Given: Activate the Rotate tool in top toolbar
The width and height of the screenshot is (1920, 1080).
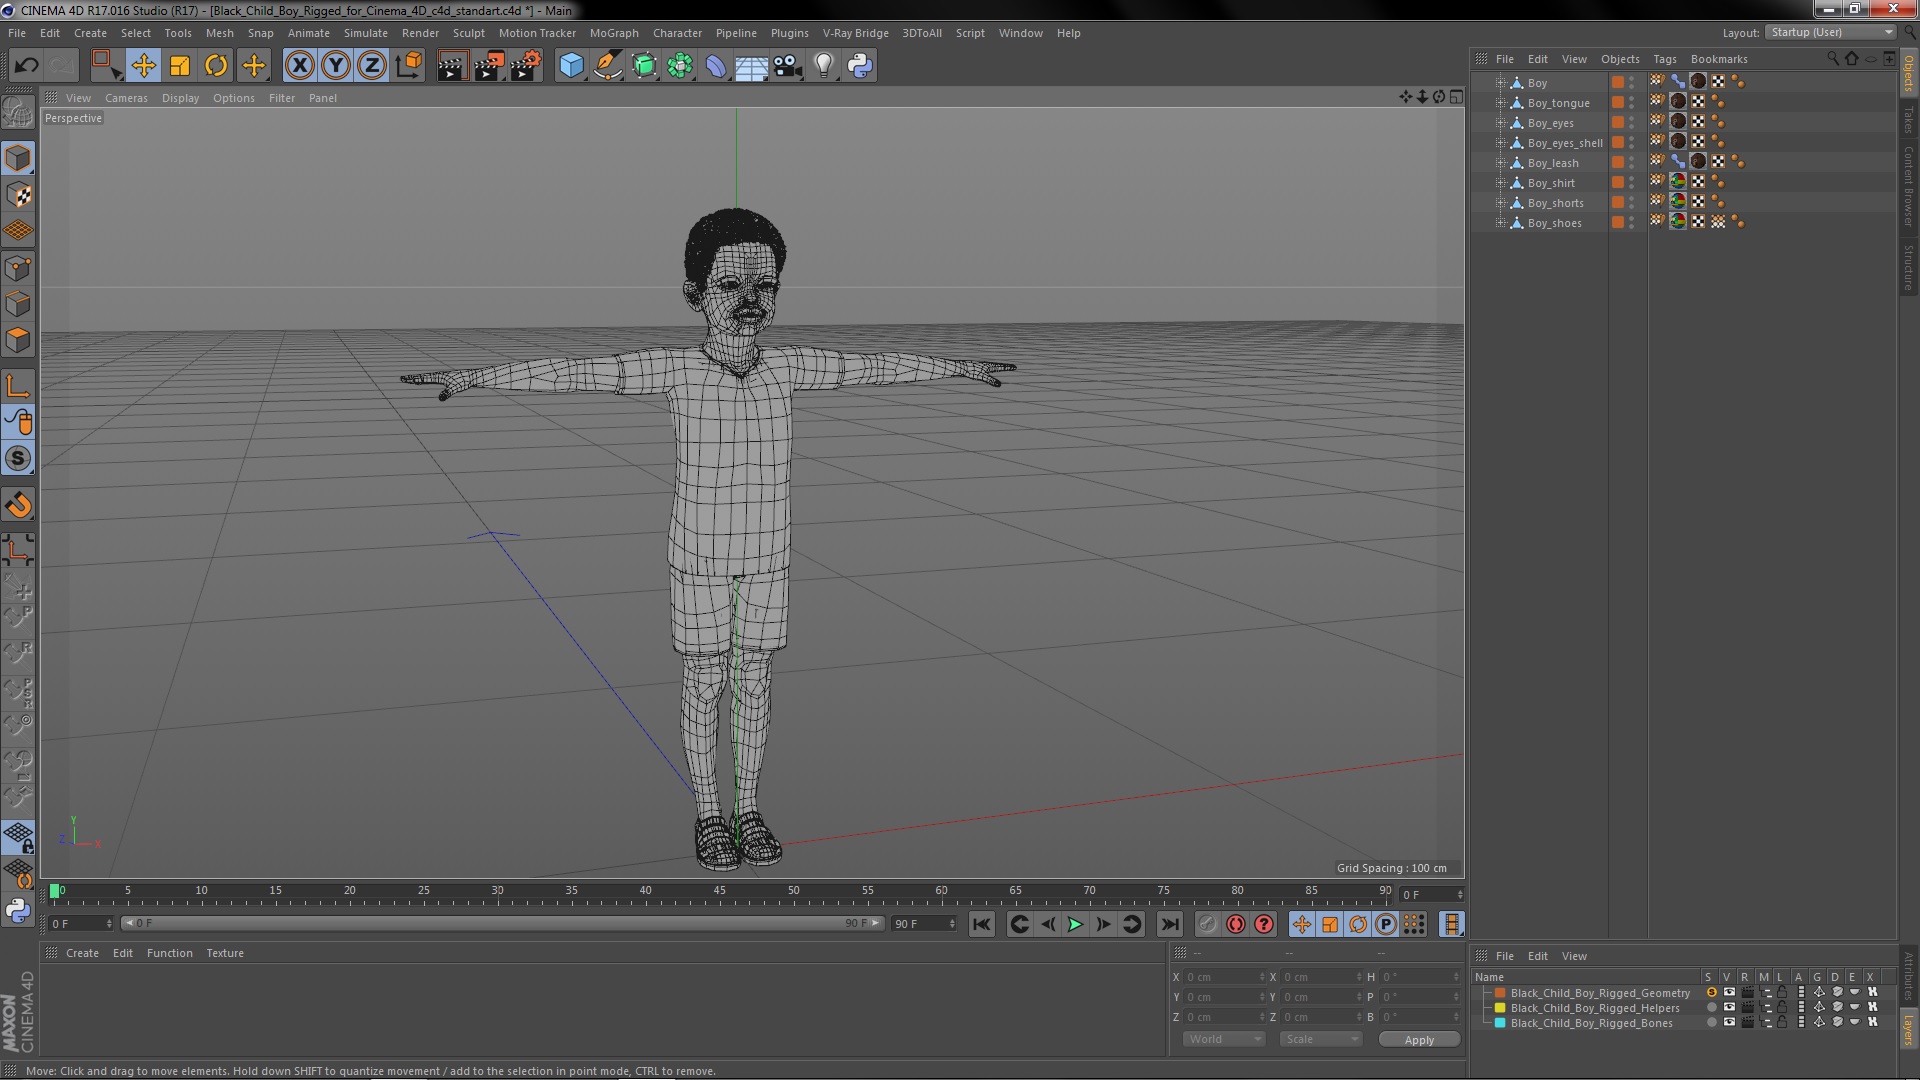Looking at the screenshot, I should click(x=216, y=66).
